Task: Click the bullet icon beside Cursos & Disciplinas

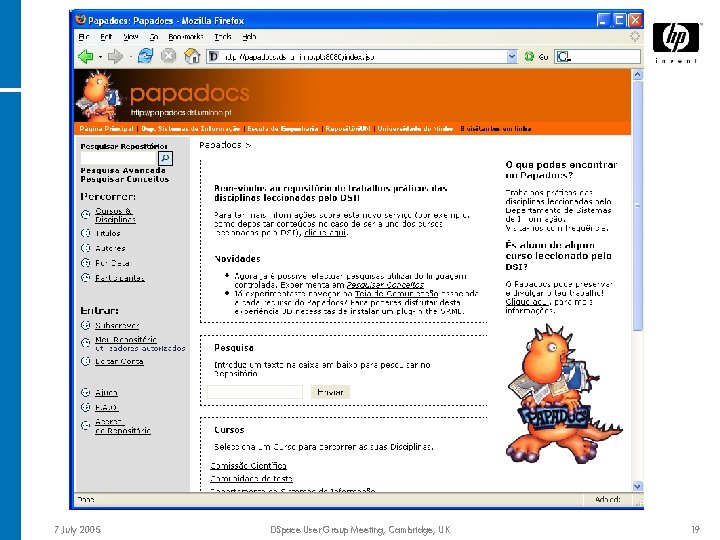Action: [x=85, y=214]
